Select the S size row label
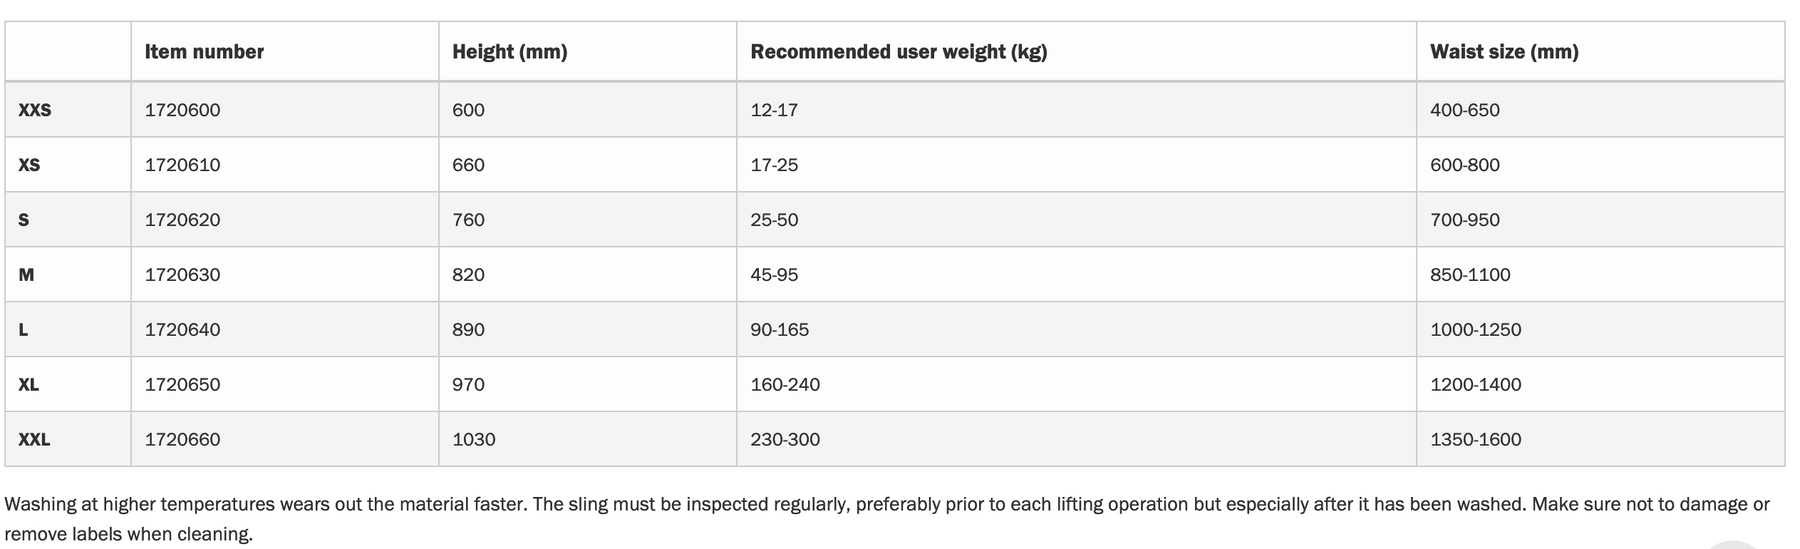This screenshot has width=1800, height=549. click(x=24, y=220)
